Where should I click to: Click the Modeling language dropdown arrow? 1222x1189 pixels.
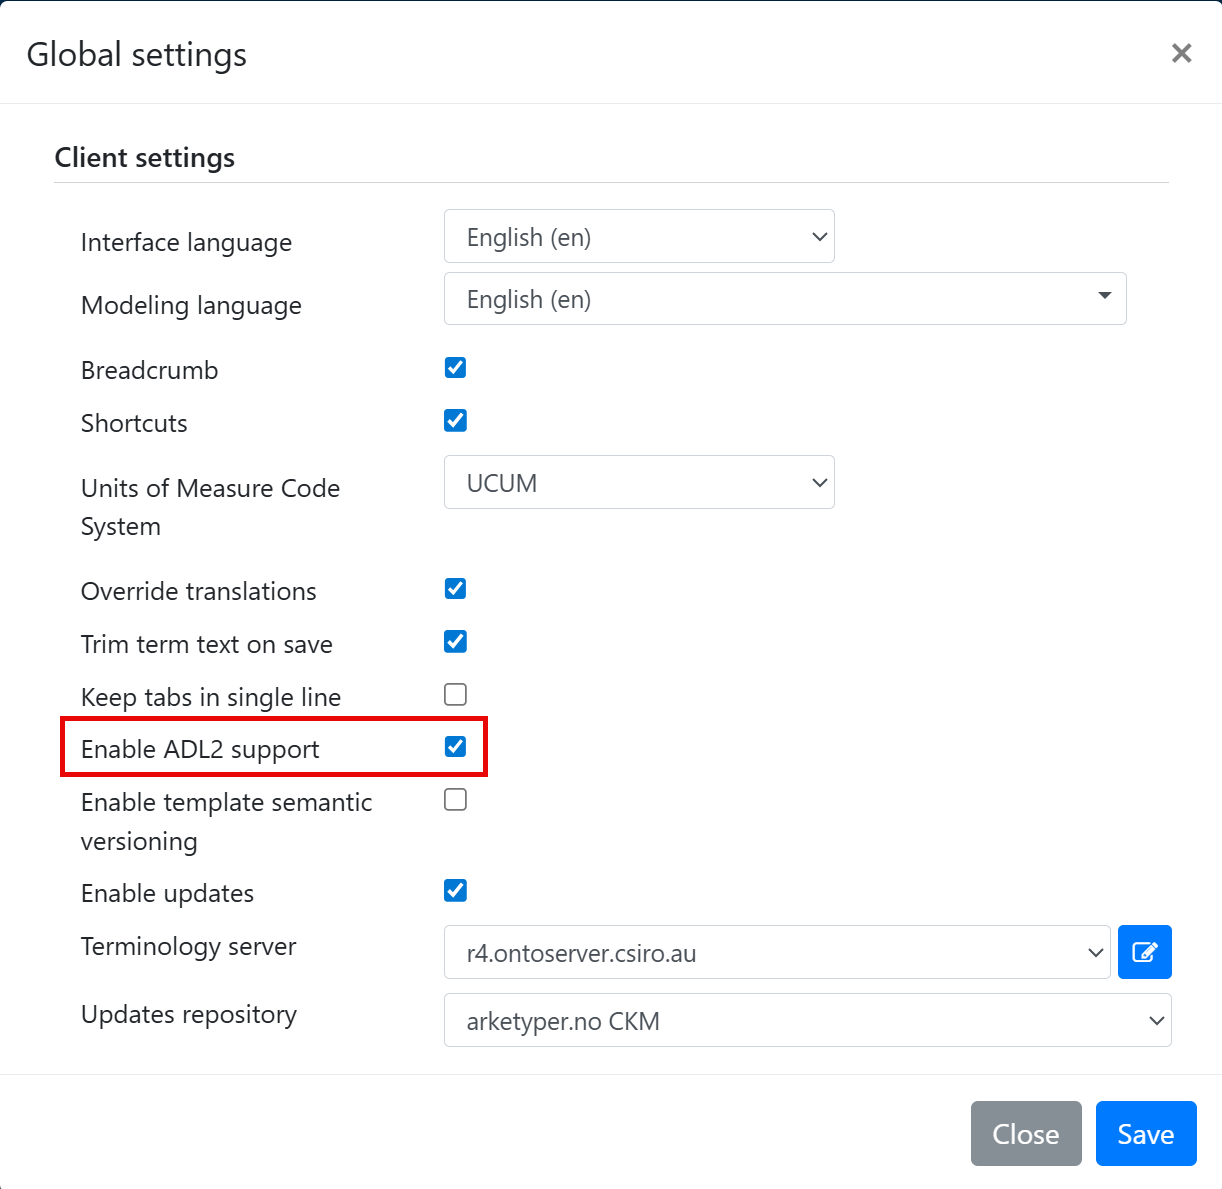(x=1104, y=296)
